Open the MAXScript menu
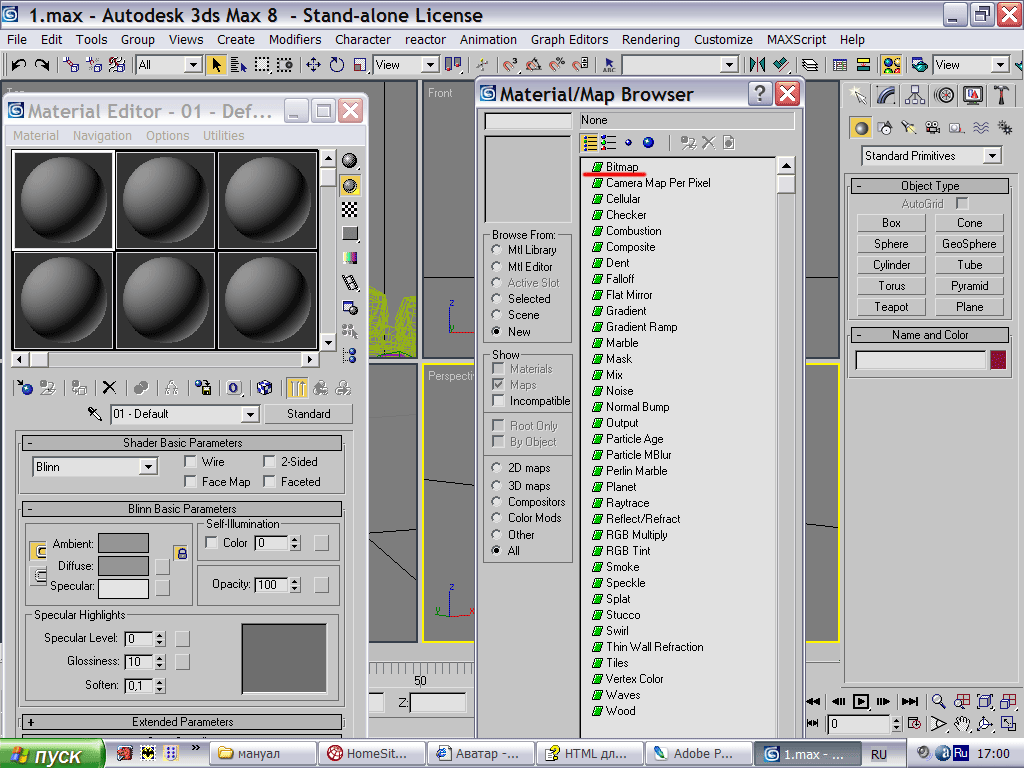Image resolution: width=1024 pixels, height=768 pixels. click(796, 40)
